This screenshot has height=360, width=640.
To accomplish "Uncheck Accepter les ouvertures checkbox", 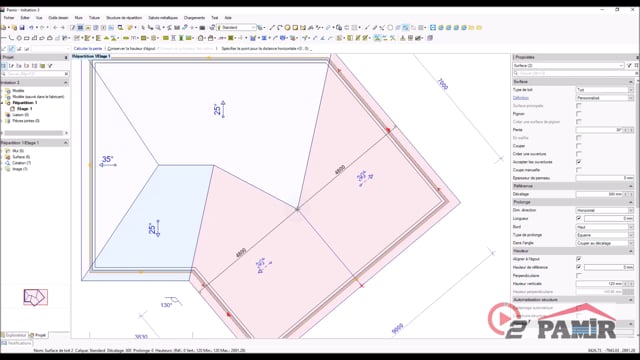I will coord(578,162).
